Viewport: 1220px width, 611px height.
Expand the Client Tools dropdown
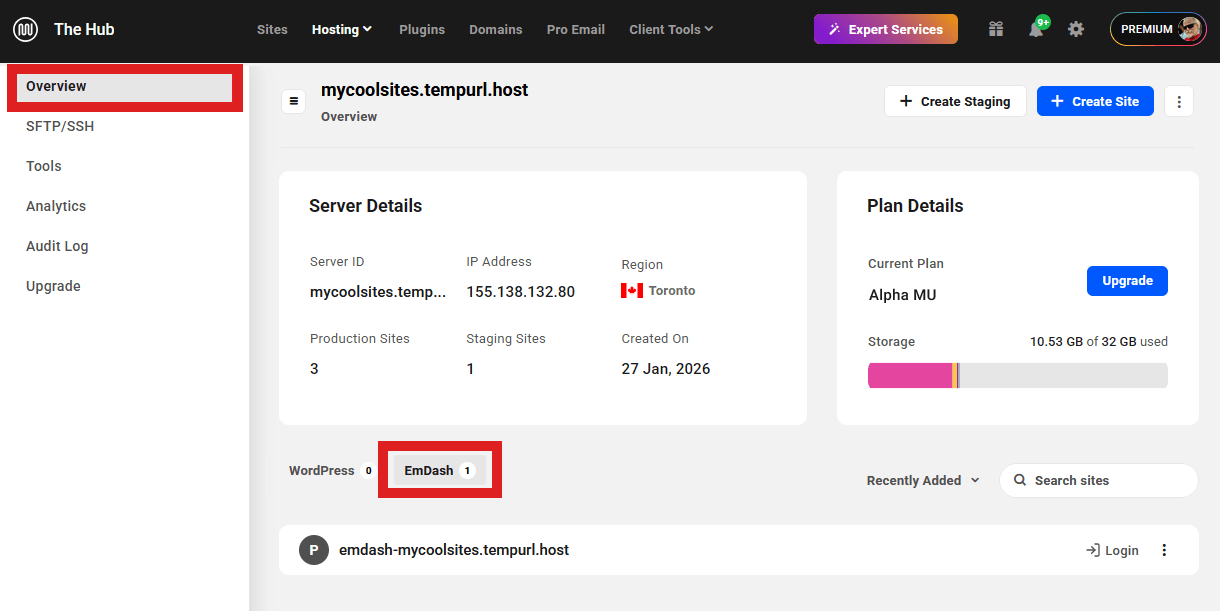[x=671, y=29]
